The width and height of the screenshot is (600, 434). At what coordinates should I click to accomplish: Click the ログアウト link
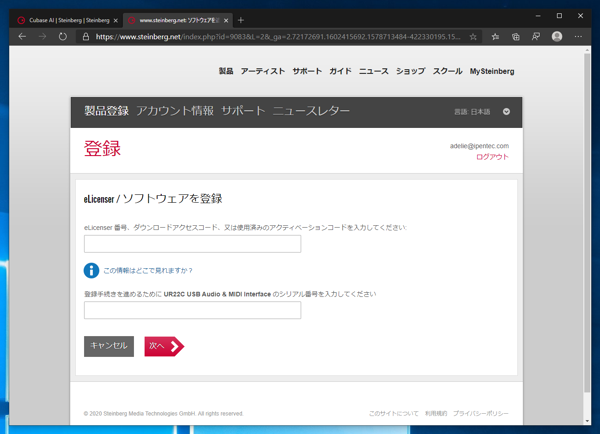pos(492,157)
